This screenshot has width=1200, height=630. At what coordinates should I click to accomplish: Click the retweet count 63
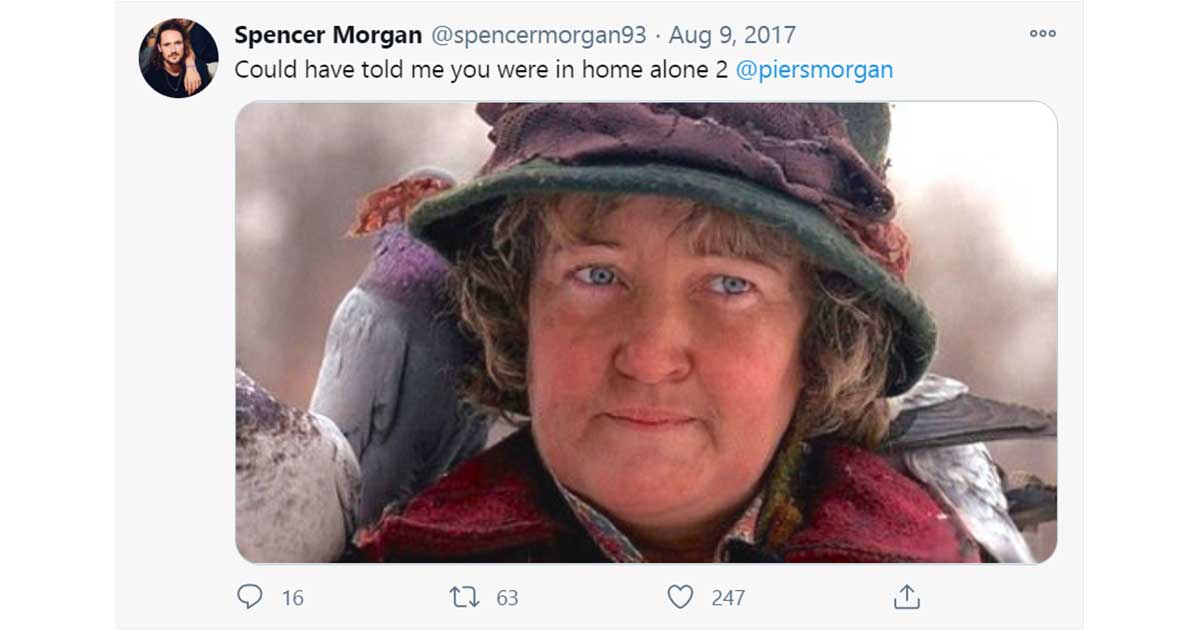click(507, 598)
